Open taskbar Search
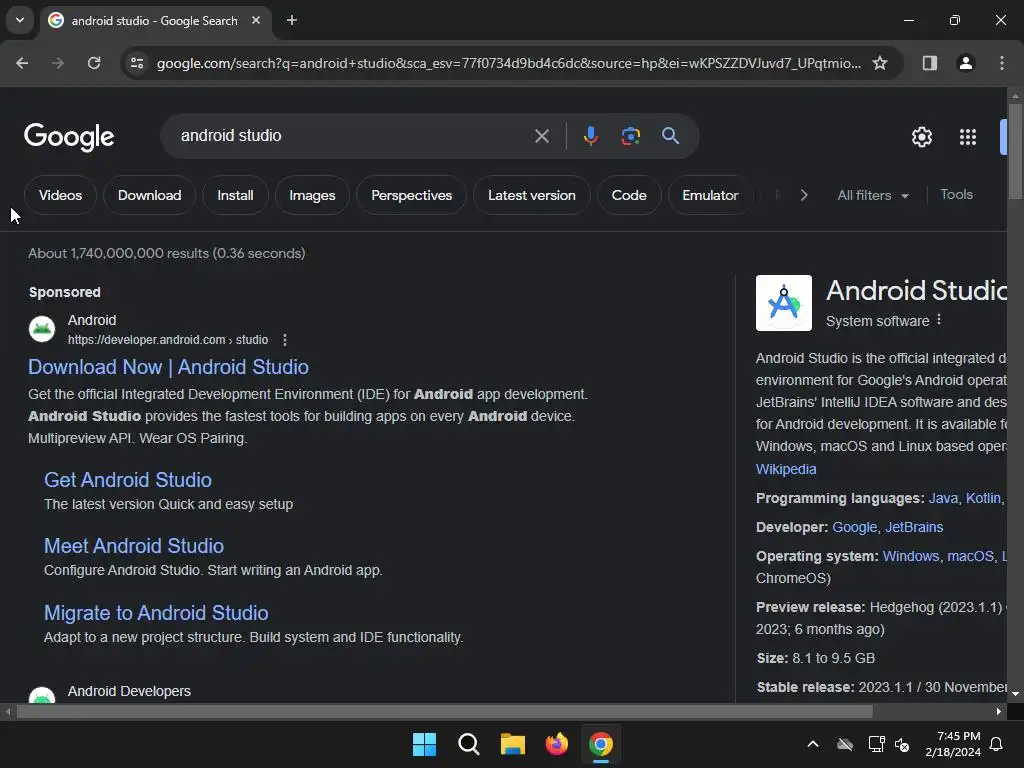 (x=468, y=744)
